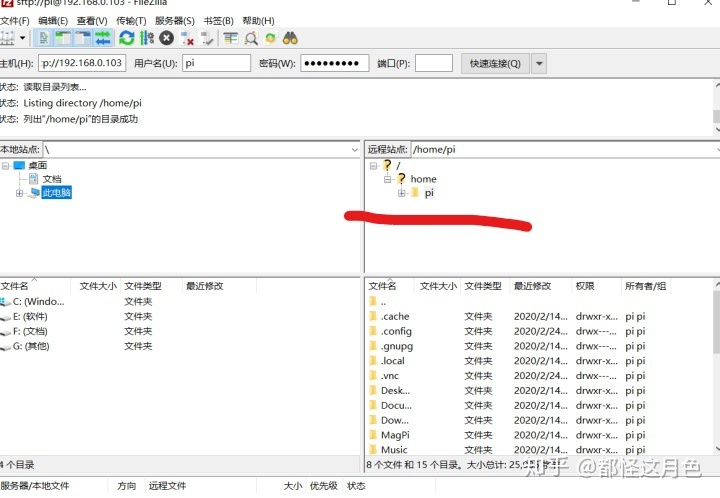This screenshot has width=720, height=498.
Task: Sort local files by 文件大小 column
Action: coord(98,286)
